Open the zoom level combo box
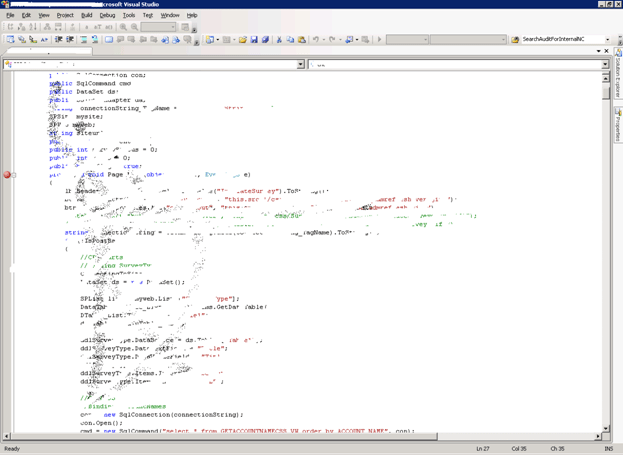This screenshot has width=623, height=455. [158, 27]
